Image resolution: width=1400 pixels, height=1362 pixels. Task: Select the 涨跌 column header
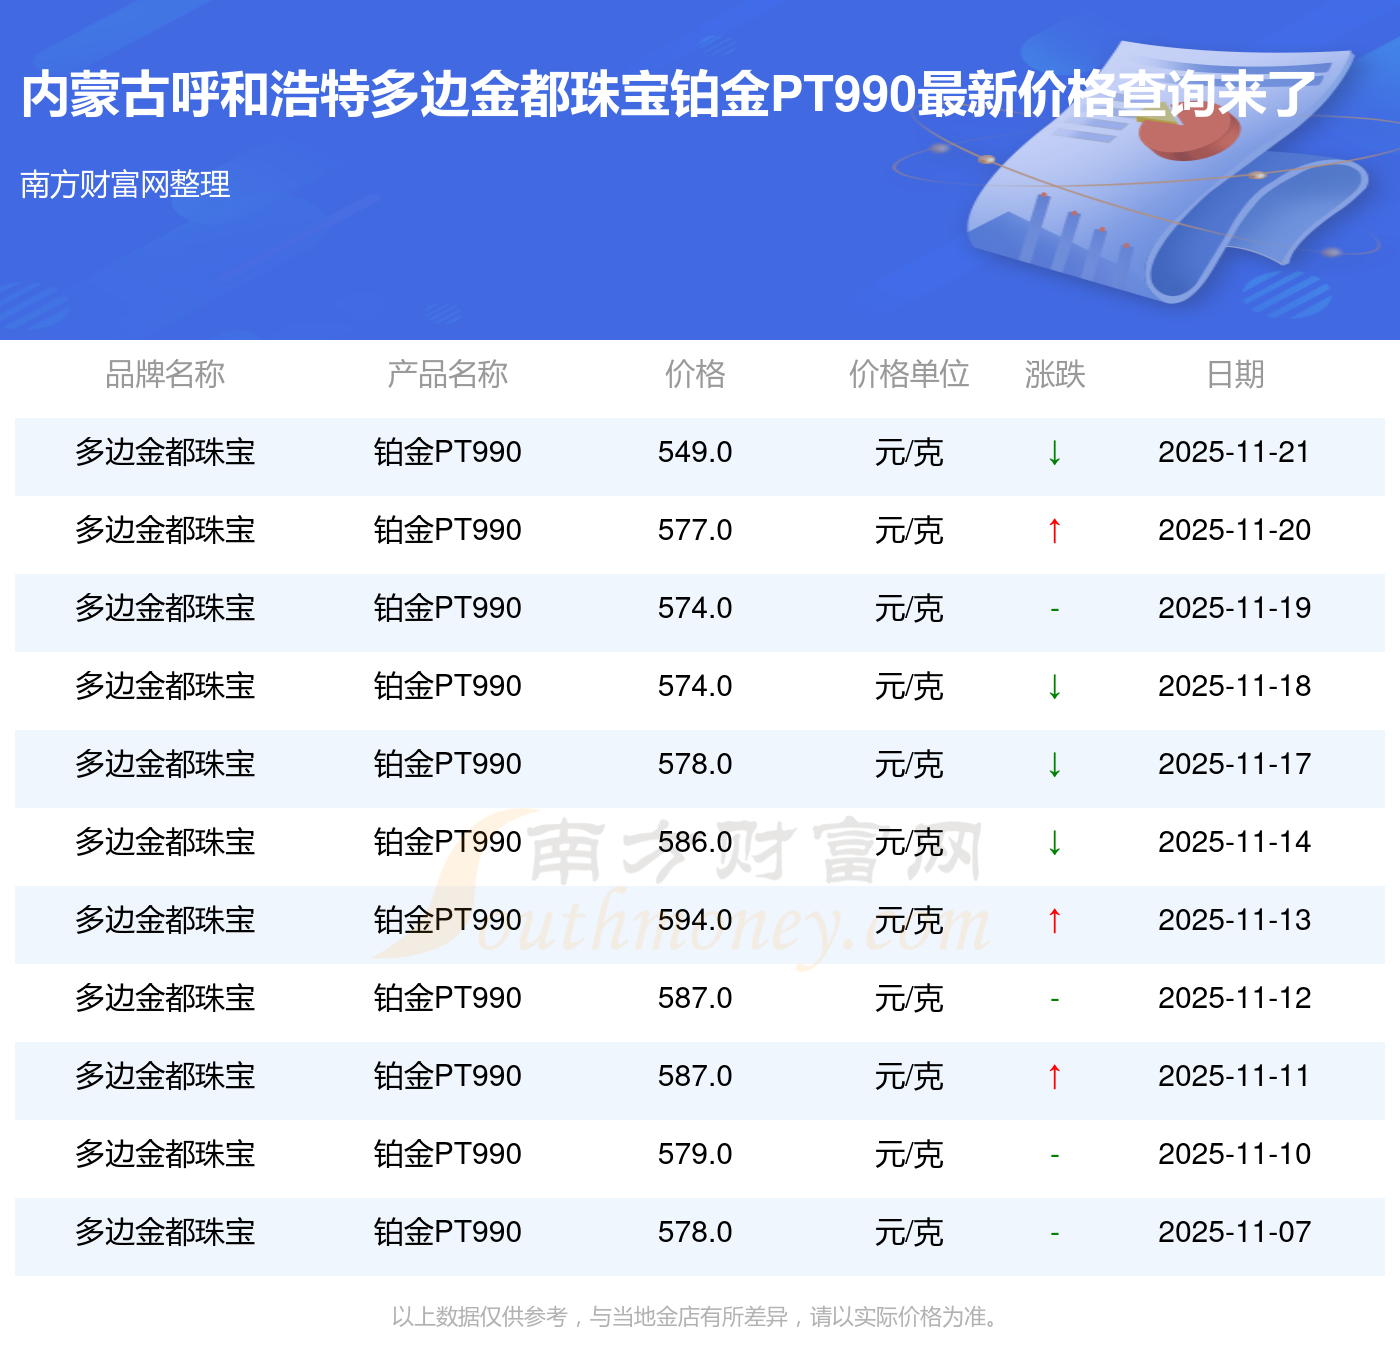(x=1055, y=374)
